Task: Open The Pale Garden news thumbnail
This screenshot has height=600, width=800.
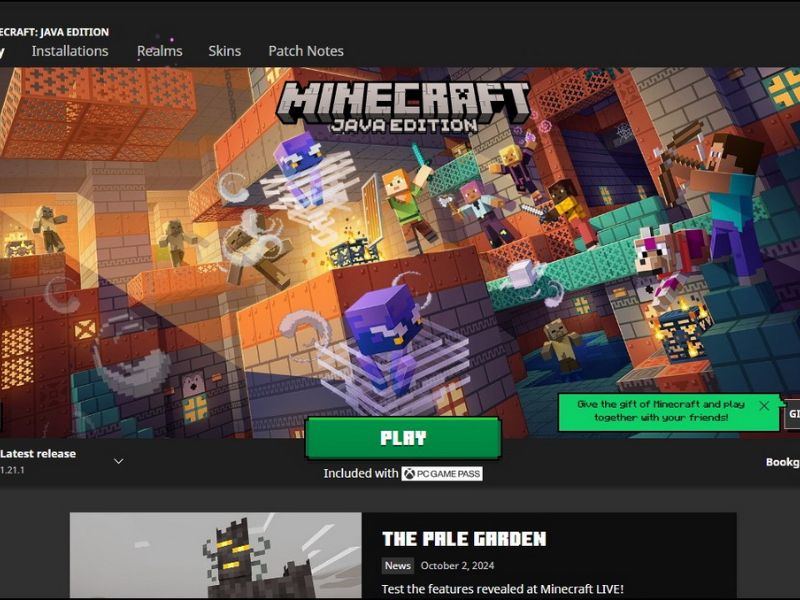Action: 216,556
